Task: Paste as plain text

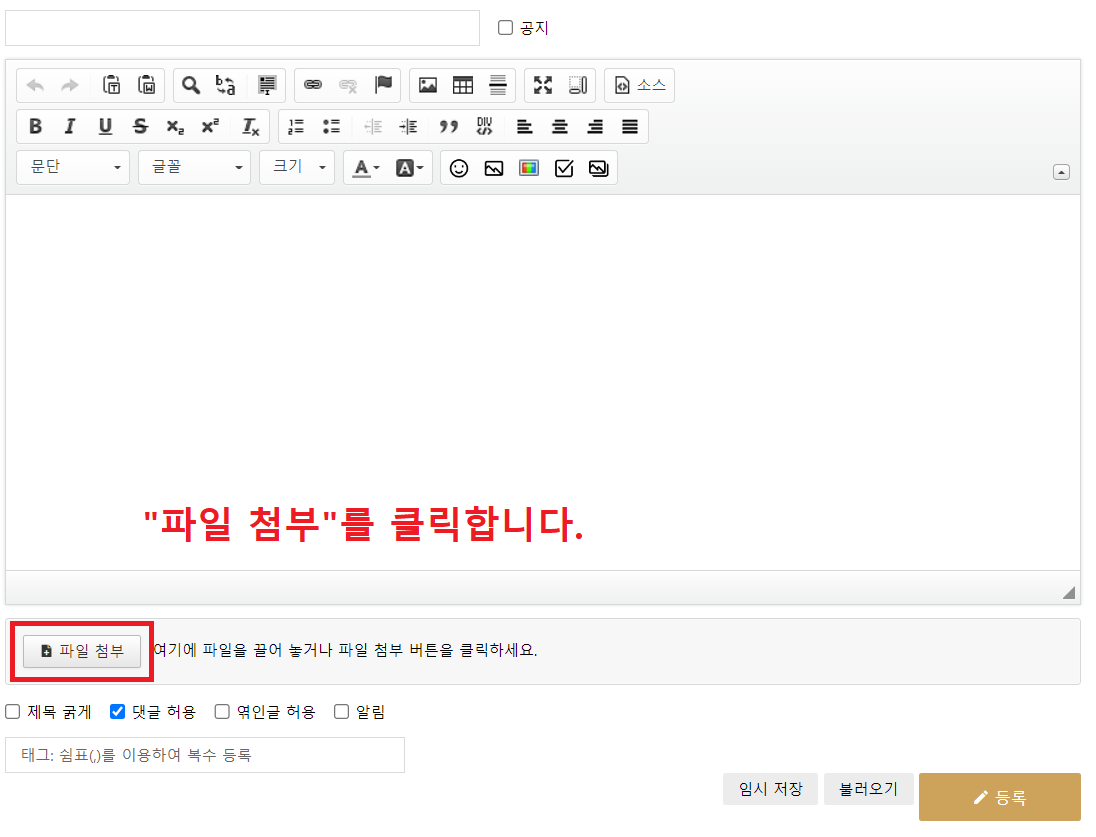Action: (x=112, y=85)
